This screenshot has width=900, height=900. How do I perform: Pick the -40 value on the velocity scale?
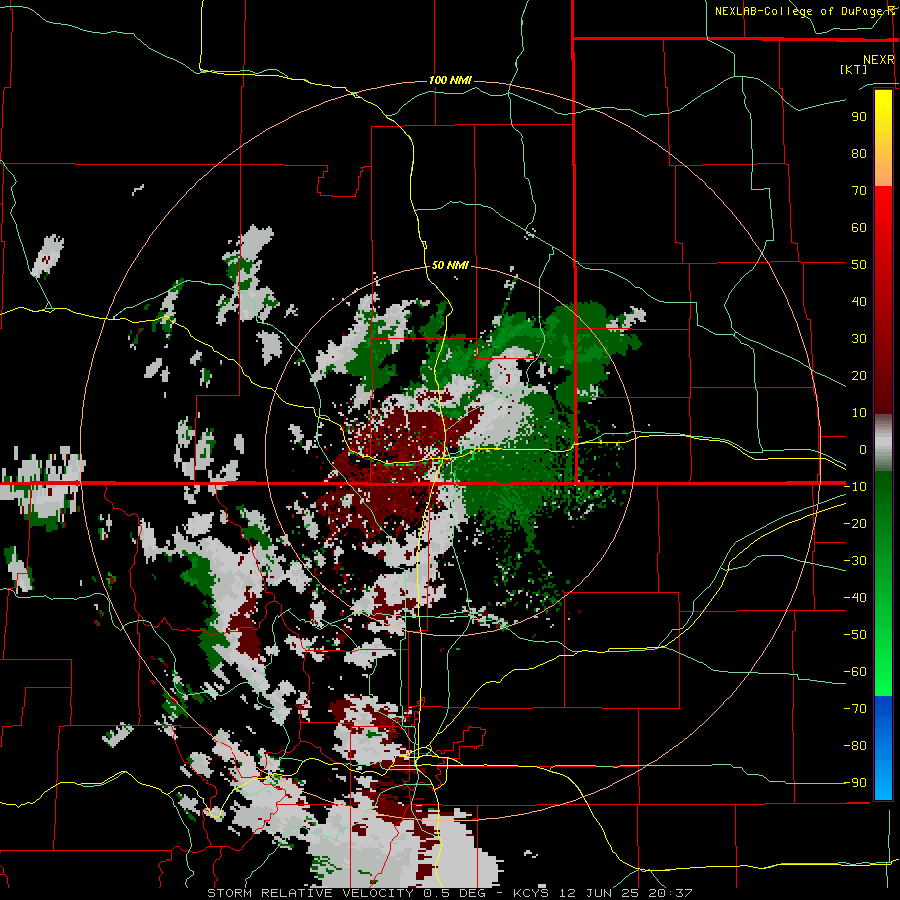(x=855, y=598)
